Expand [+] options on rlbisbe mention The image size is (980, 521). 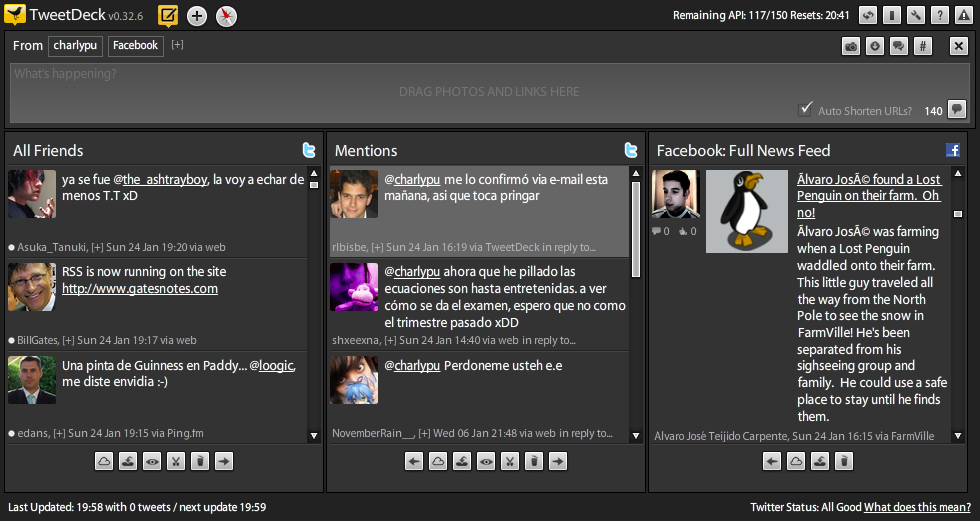point(377,247)
